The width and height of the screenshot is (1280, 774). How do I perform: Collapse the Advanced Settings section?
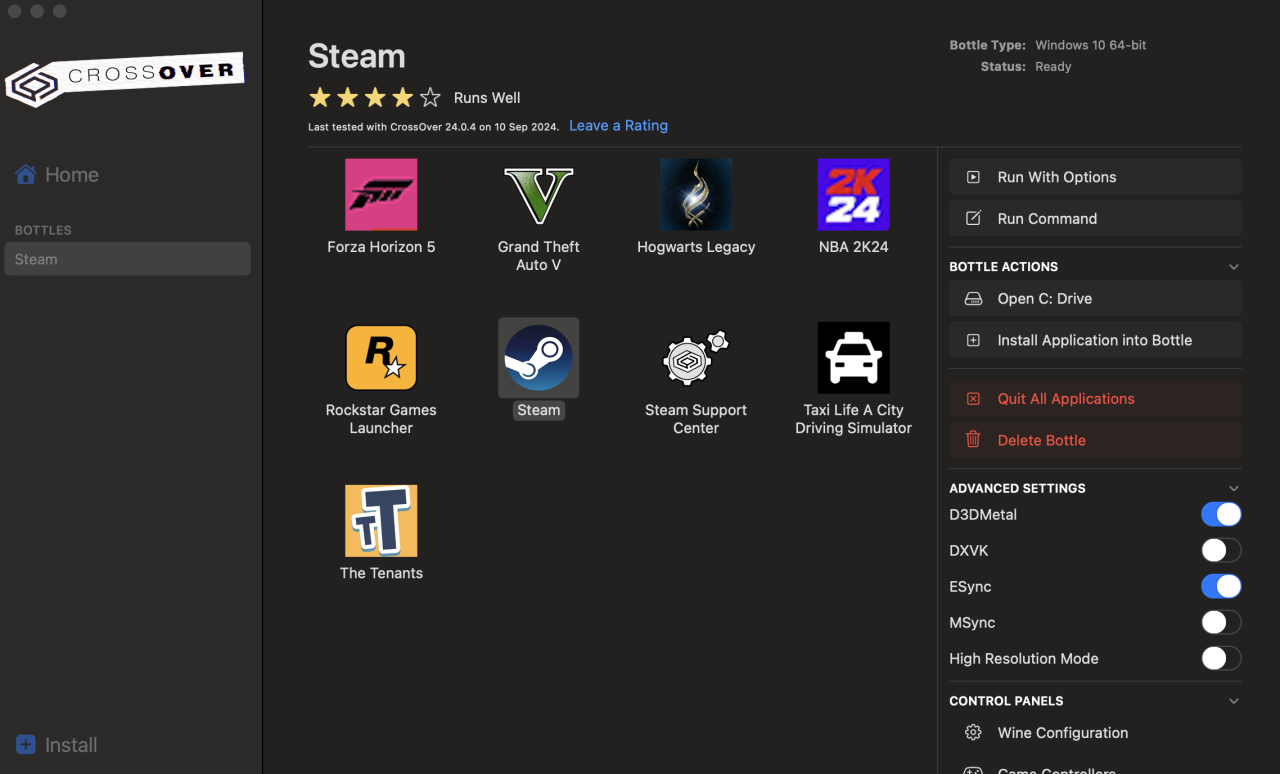[1233, 489]
